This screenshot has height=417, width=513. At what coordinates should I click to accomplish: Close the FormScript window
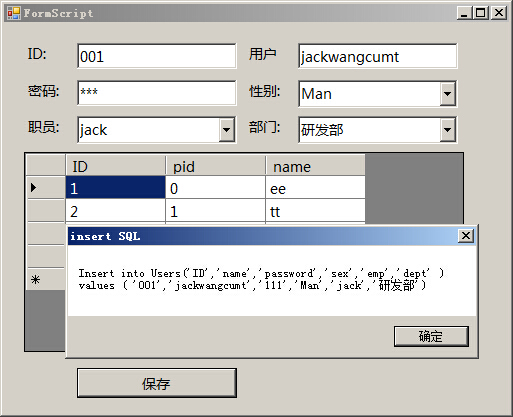tap(499, 13)
